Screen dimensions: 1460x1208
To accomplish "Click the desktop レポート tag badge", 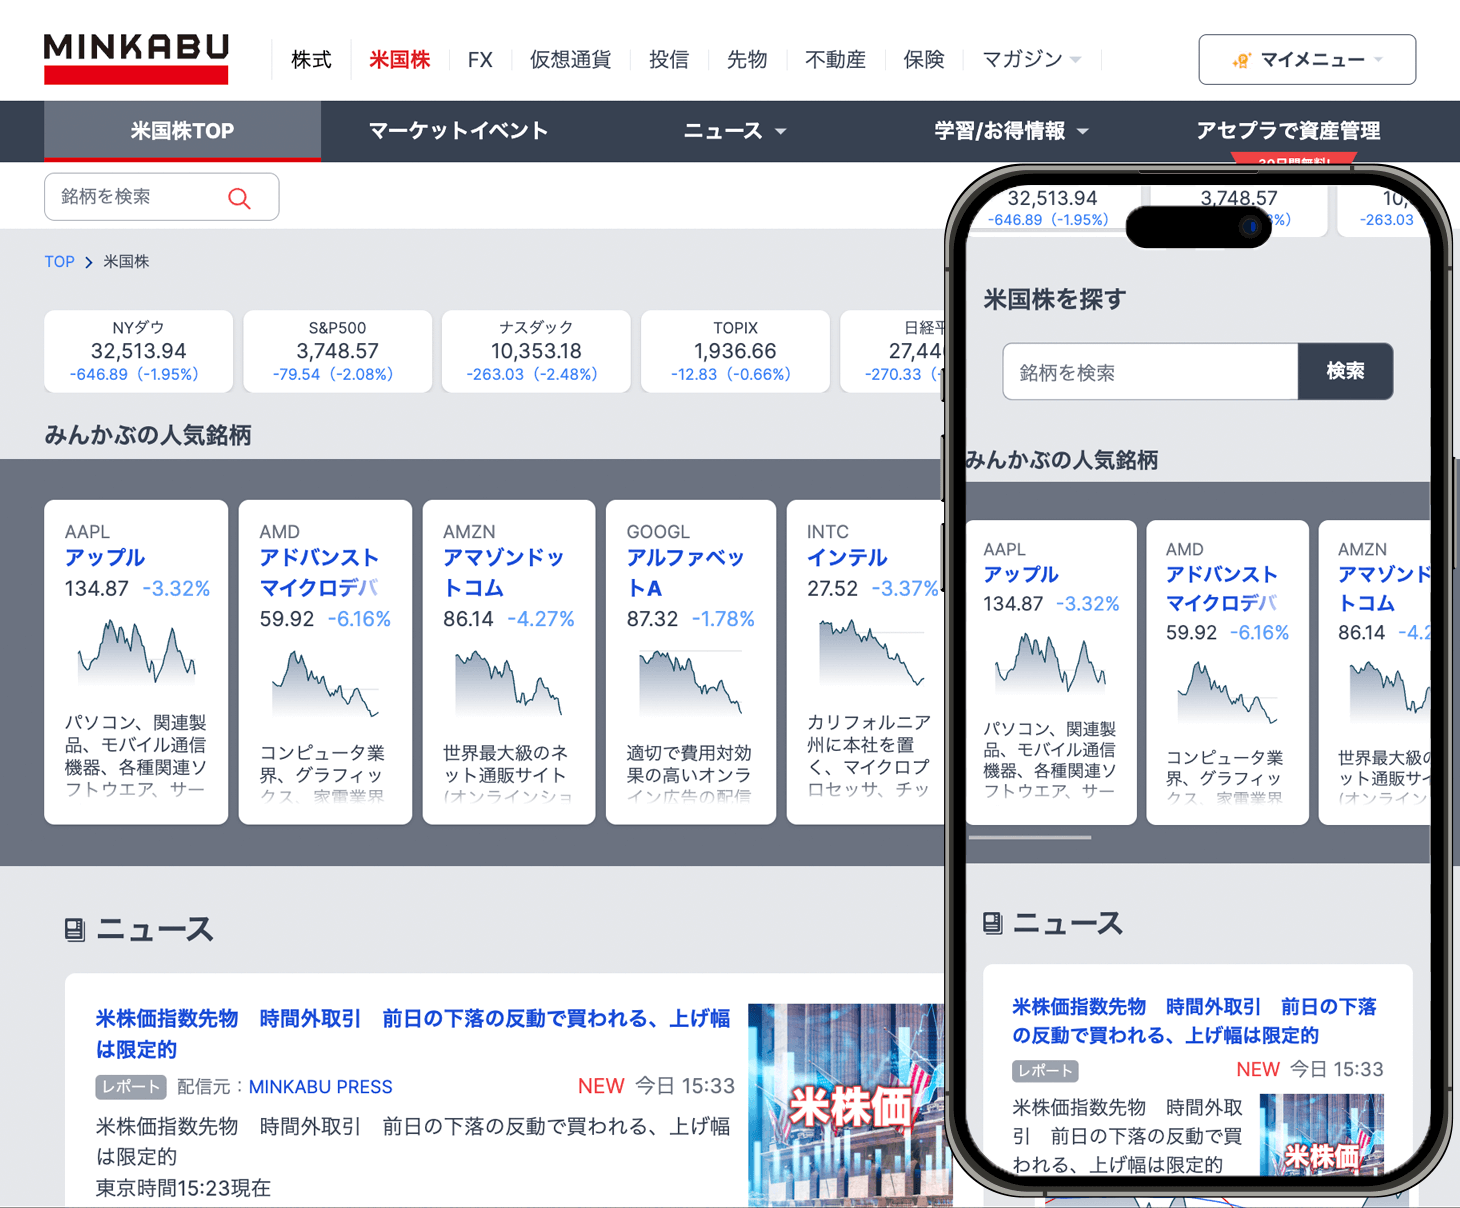I will [131, 1087].
